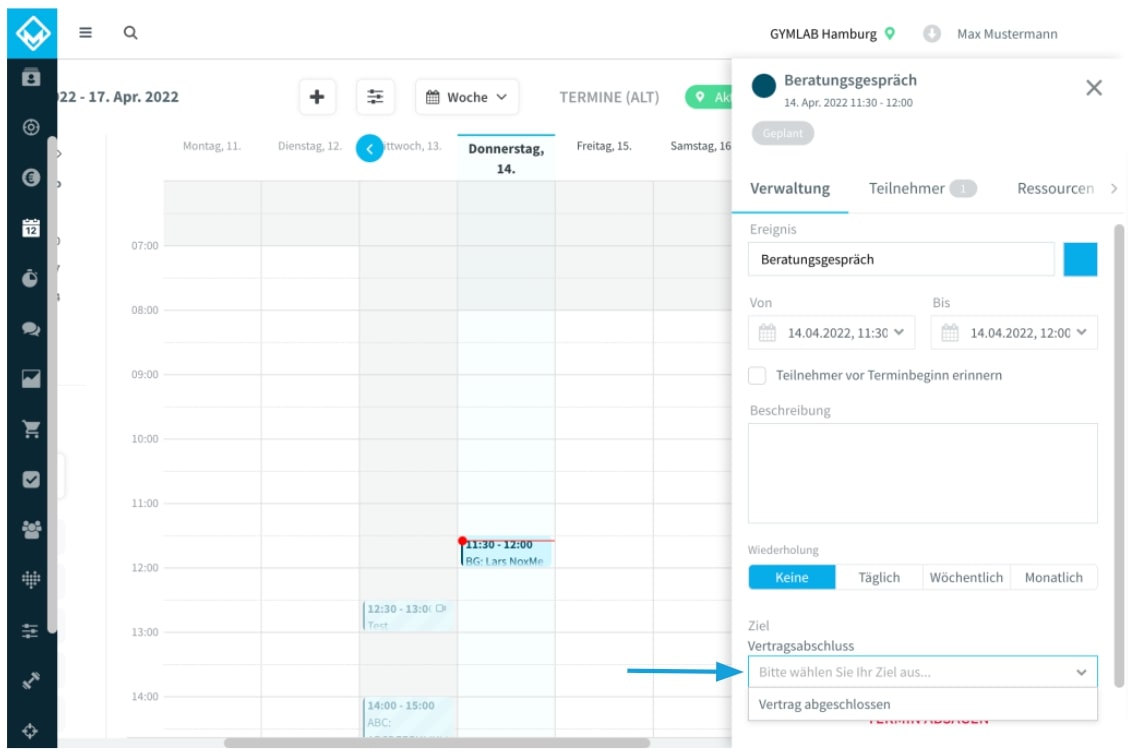1128x754 pixels.
Task: Open search with the magnifier icon
Action: tap(130, 32)
